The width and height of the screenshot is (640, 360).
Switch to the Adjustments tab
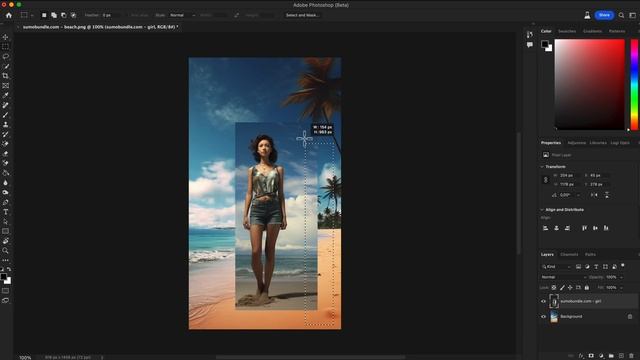pyautogui.click(x=577, y=143)
